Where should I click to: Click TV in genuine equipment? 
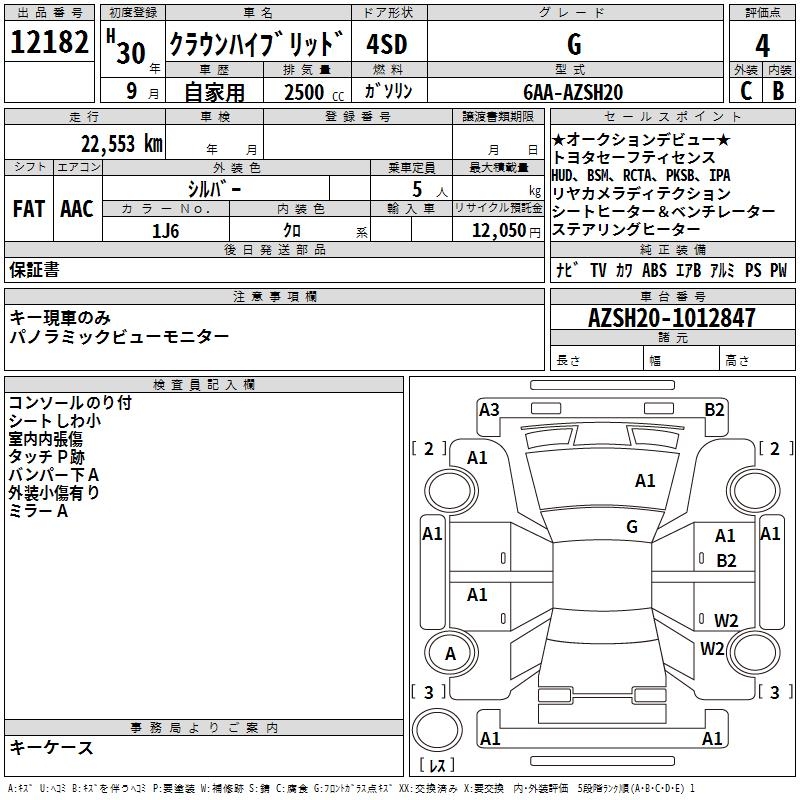598,270
